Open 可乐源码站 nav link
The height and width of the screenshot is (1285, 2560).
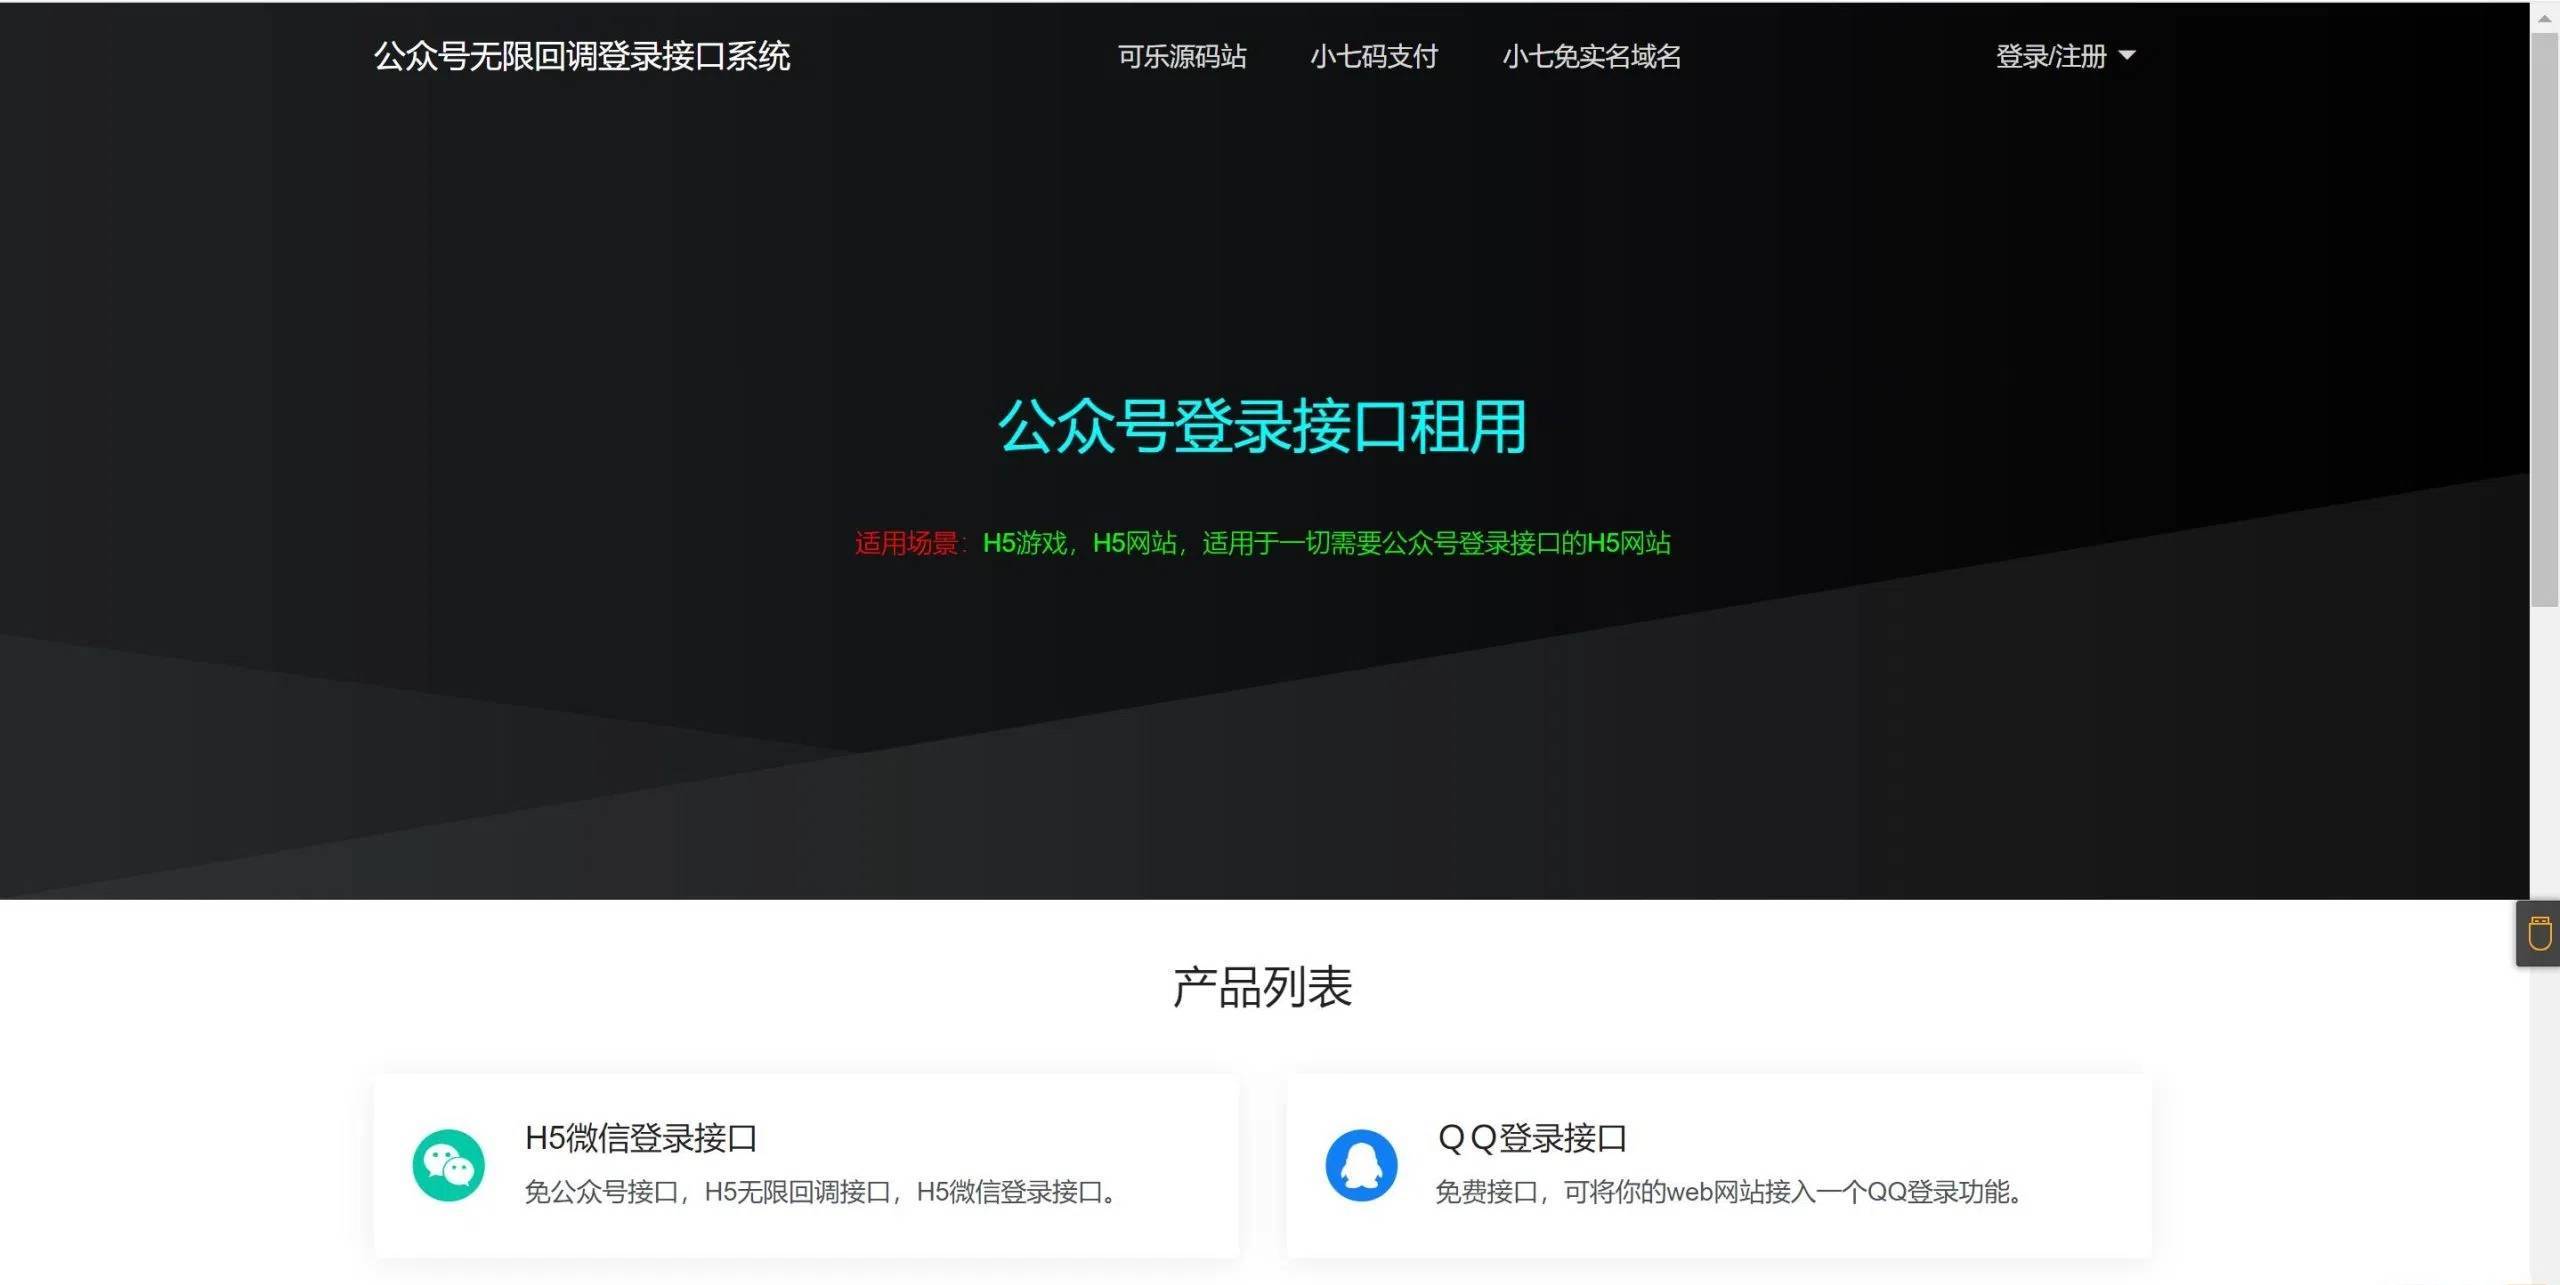pos(1182,56)
